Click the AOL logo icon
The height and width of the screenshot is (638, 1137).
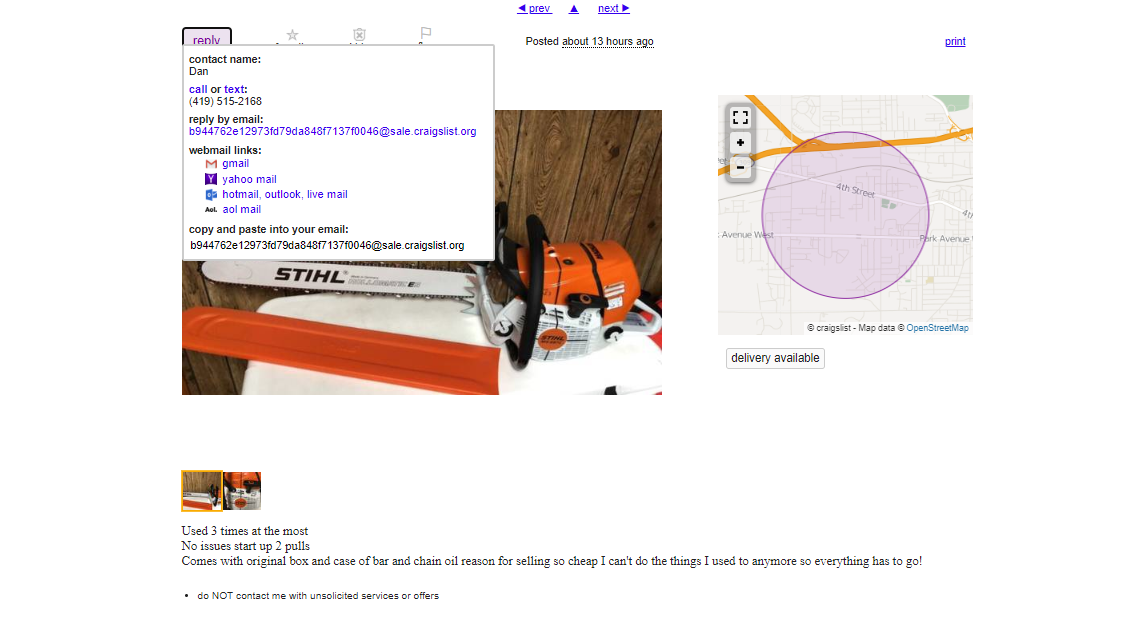pyautogui.click(x=211, y=210)
